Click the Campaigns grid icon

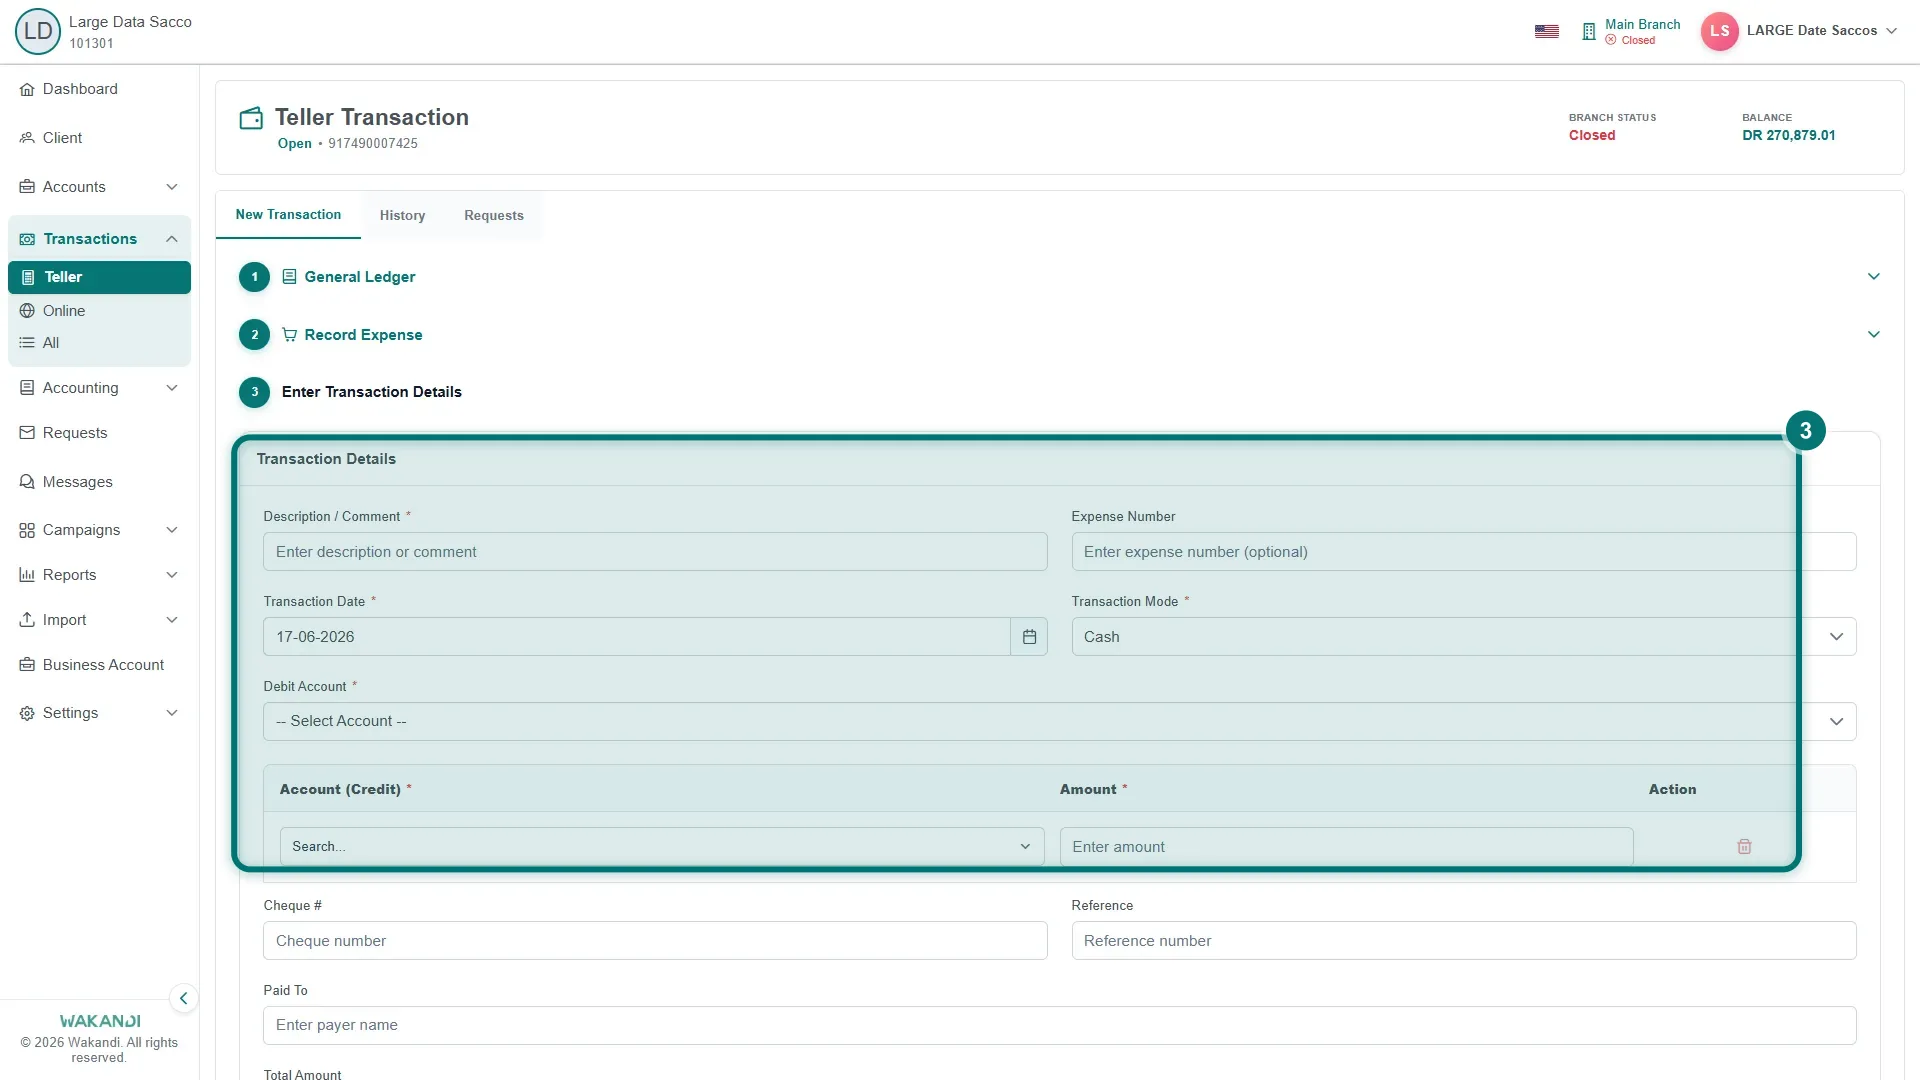coord(27,530)
